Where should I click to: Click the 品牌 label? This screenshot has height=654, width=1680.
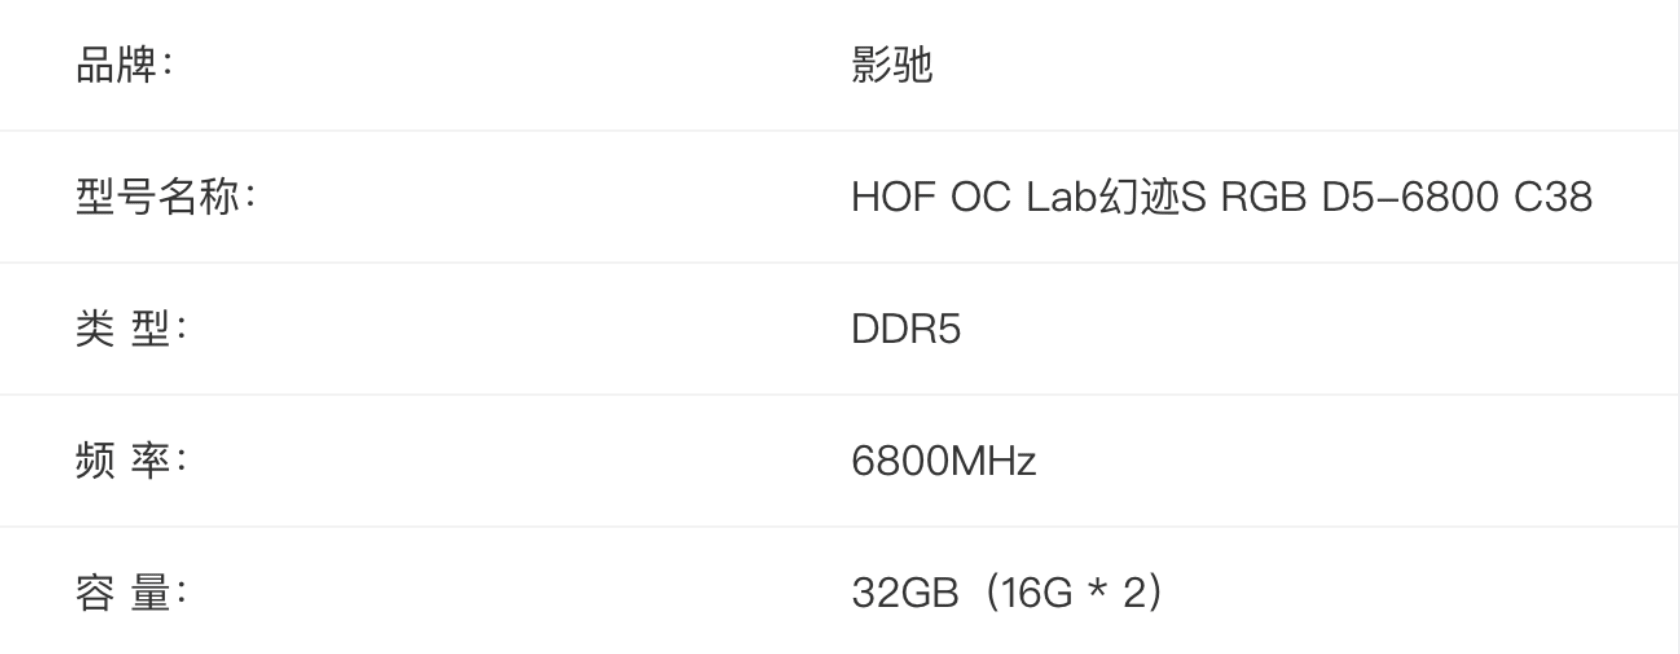pos(116,66)
